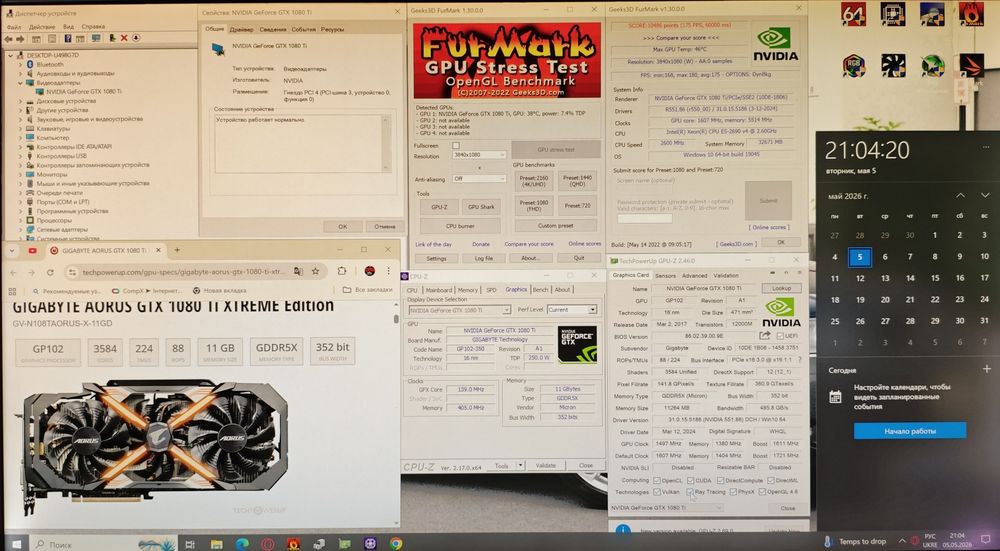Expand the Мониторы tree node
The image size is (1000, 551).
[x=20, y=174]
